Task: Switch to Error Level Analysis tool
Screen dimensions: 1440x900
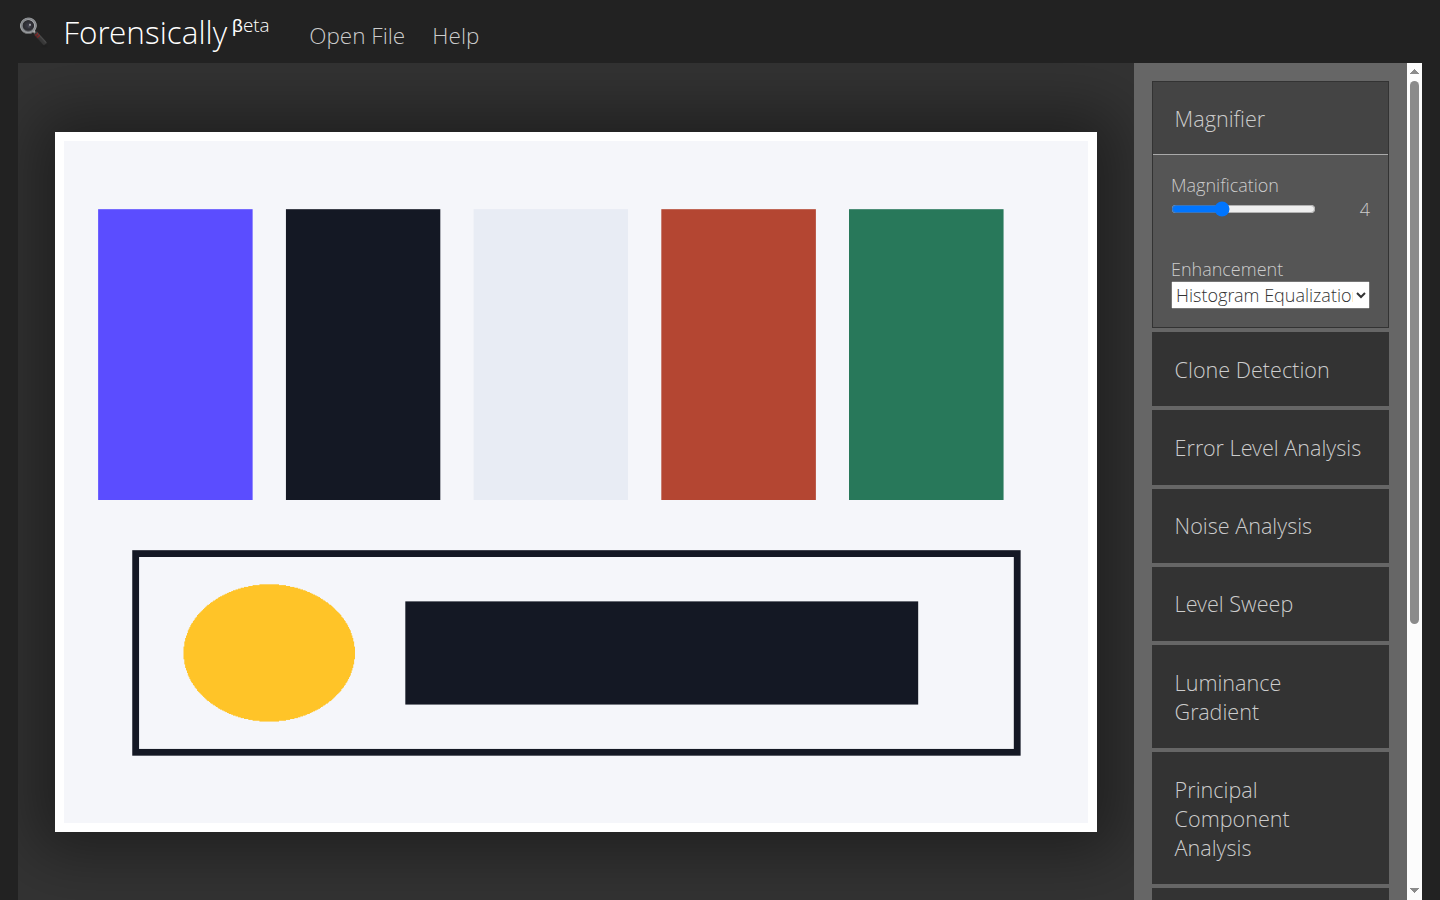Action: [1270, 448]
